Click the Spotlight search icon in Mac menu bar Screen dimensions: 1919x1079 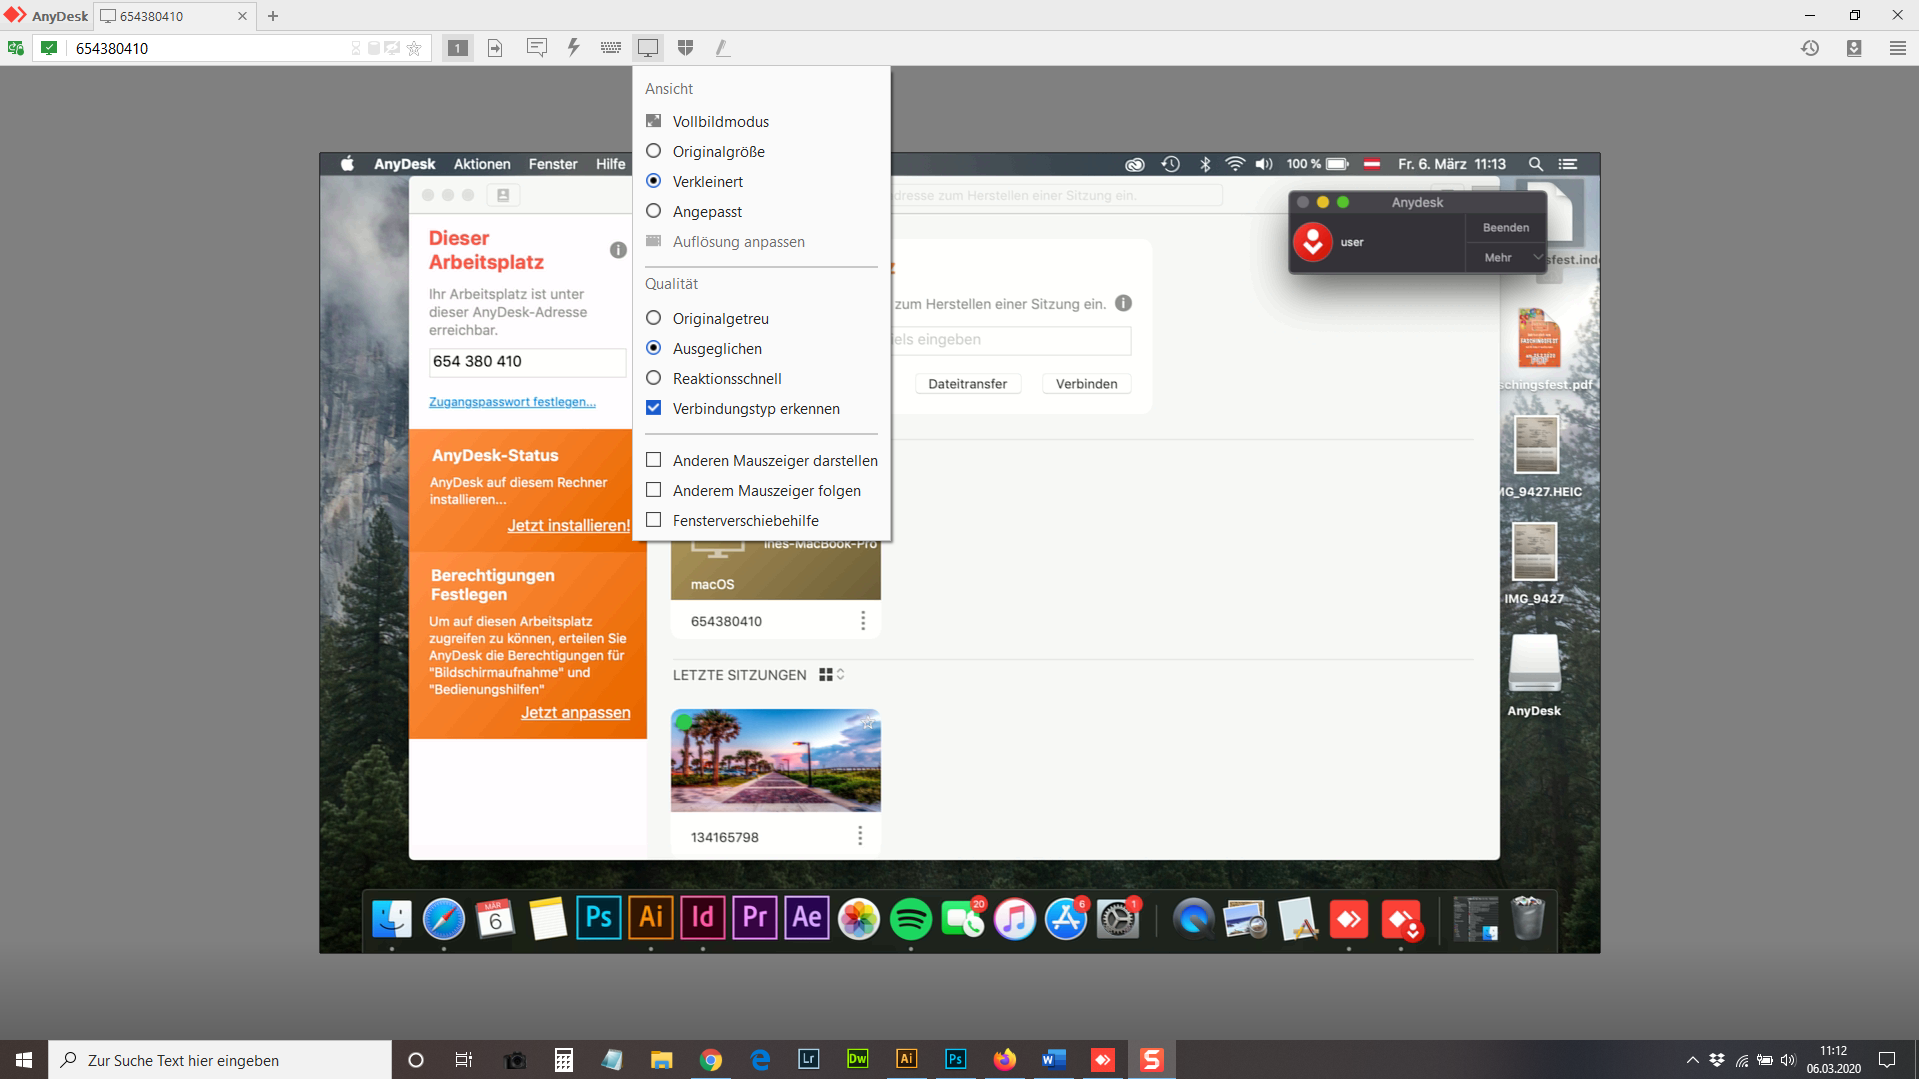click(x=1535, y=164)
